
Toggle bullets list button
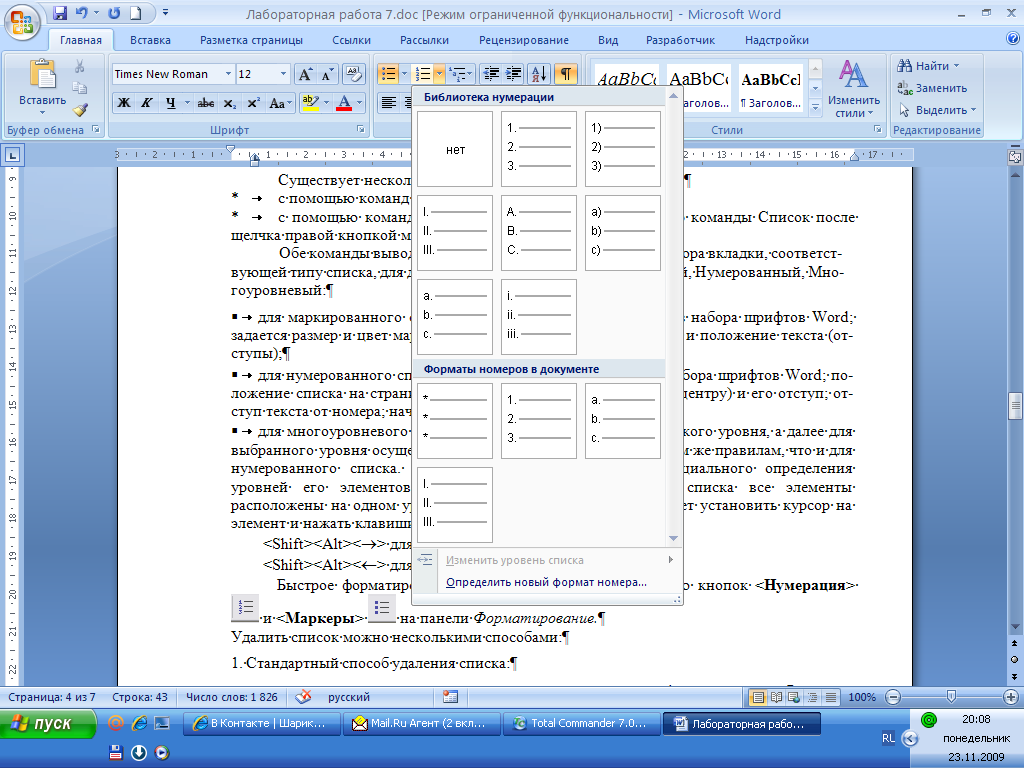pos(389,74)
